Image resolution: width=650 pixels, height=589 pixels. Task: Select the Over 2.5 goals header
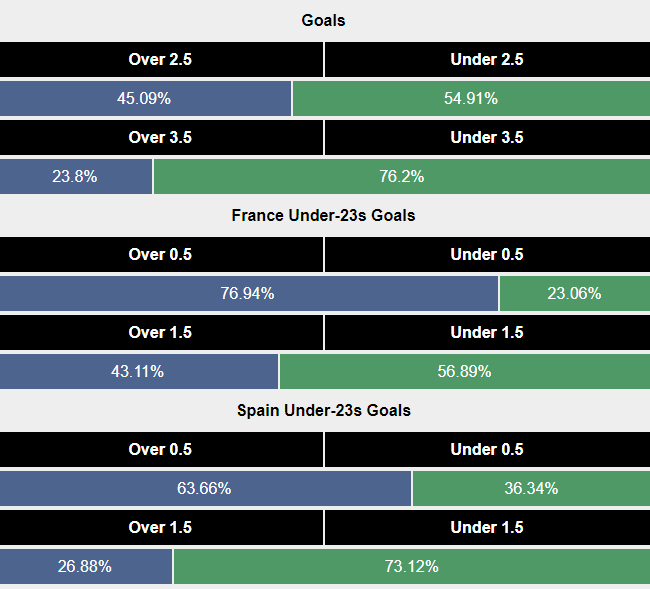[160, 59]
